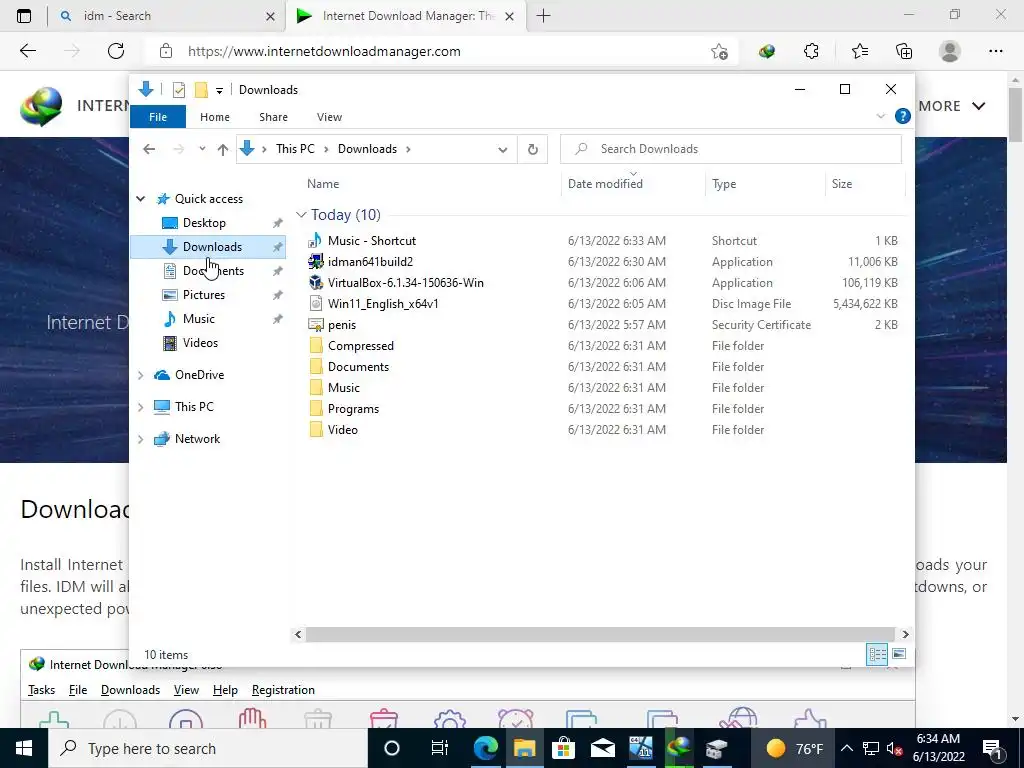Expand the This PC tree node
Viewport: 1024px width, 768px height.
click(140, 407)
